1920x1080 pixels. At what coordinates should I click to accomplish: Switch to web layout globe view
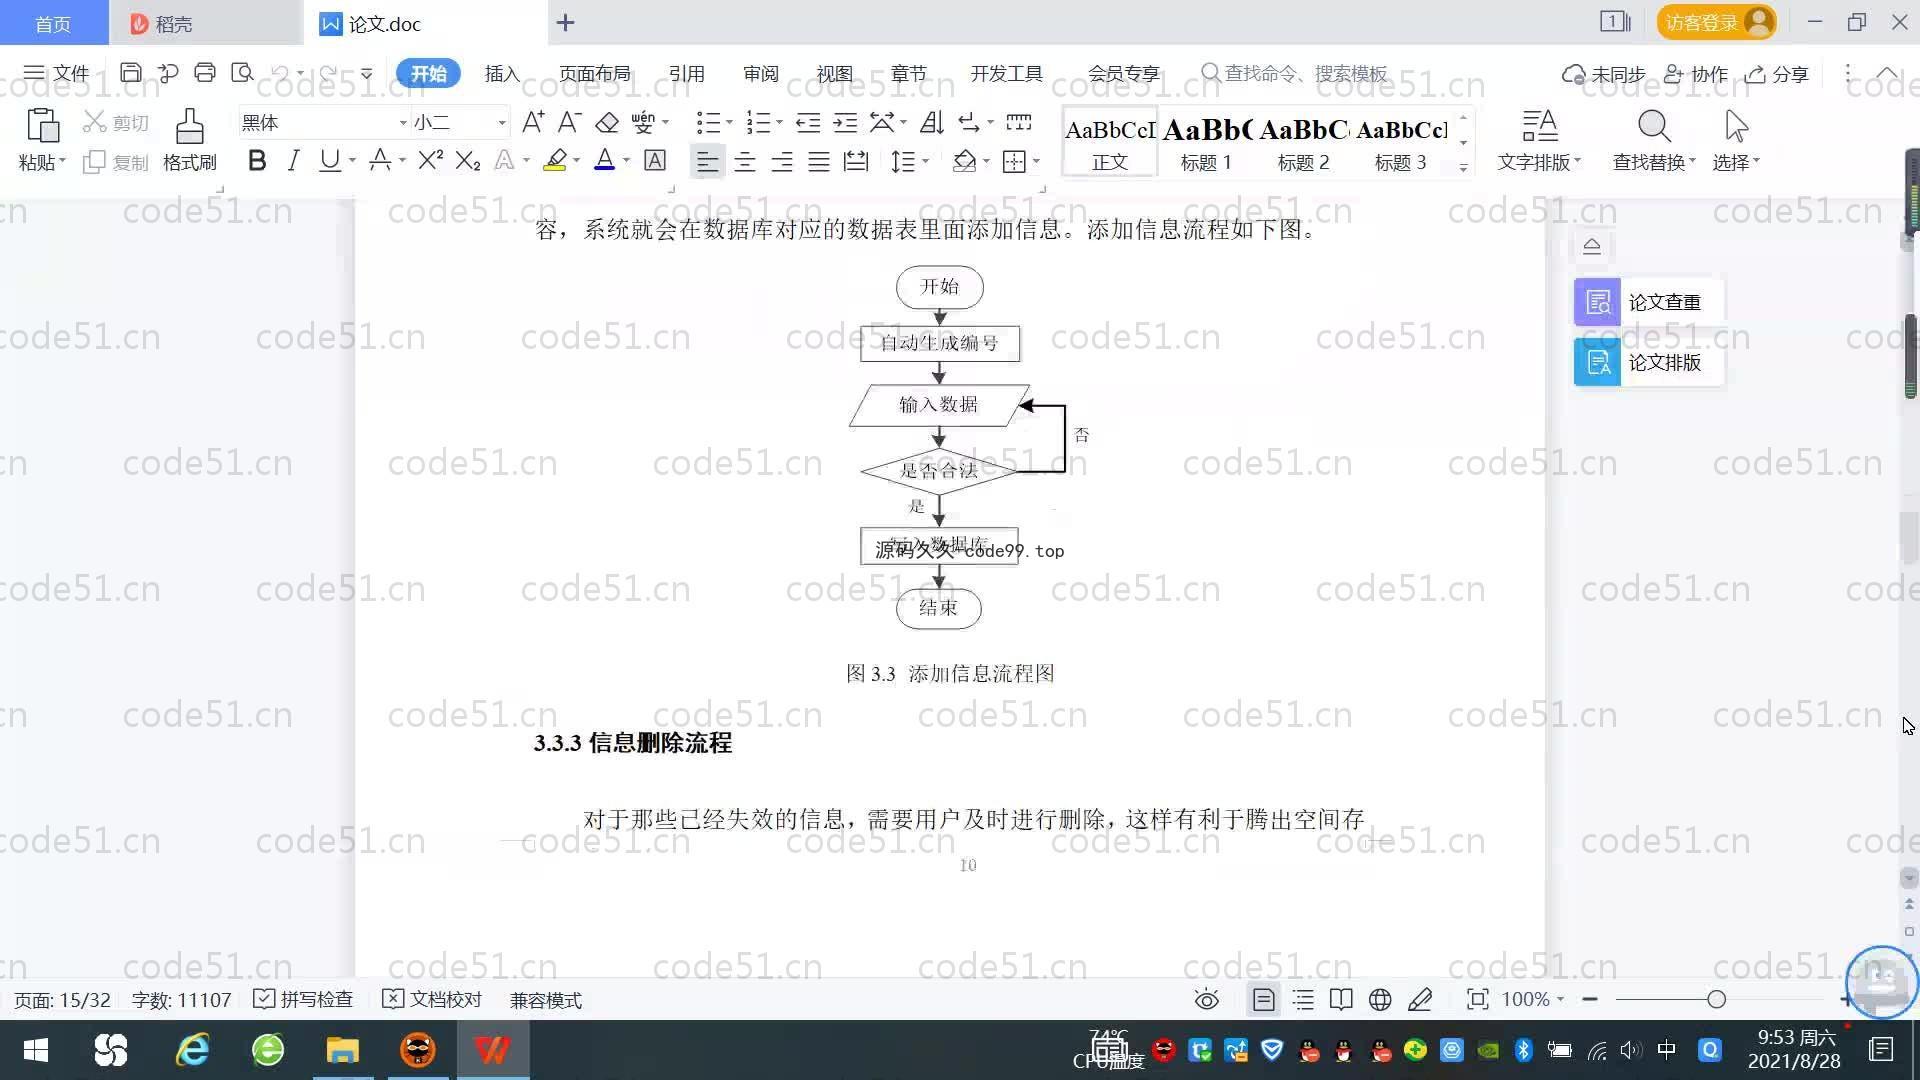(1380, 1000)
